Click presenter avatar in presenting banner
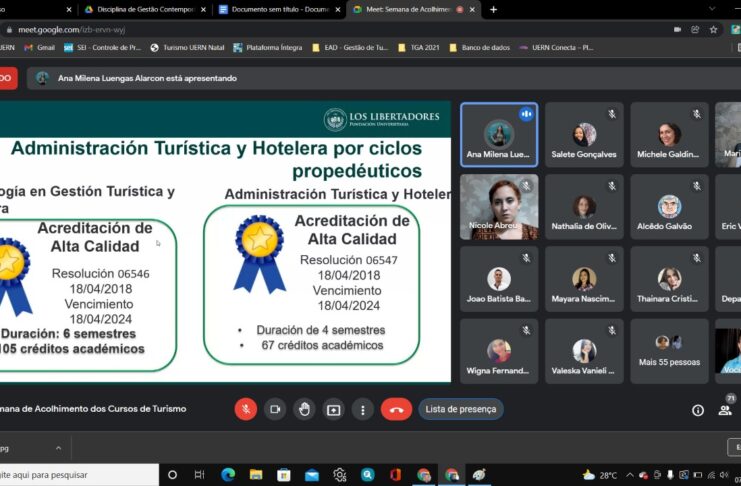The image size is (741, 486). click(x=42, y=78)
